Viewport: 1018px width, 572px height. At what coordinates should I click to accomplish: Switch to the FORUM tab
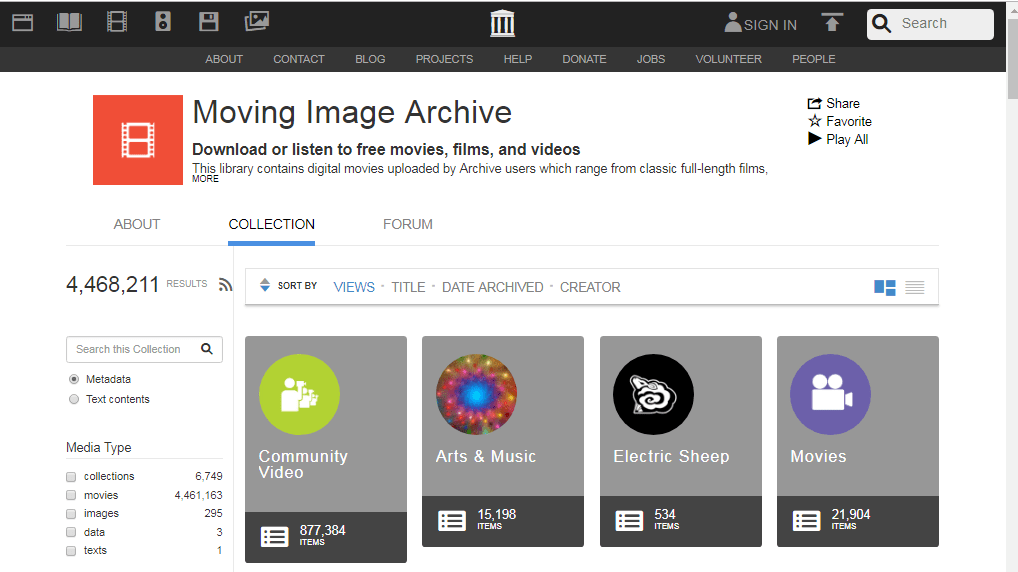[408, 224]
